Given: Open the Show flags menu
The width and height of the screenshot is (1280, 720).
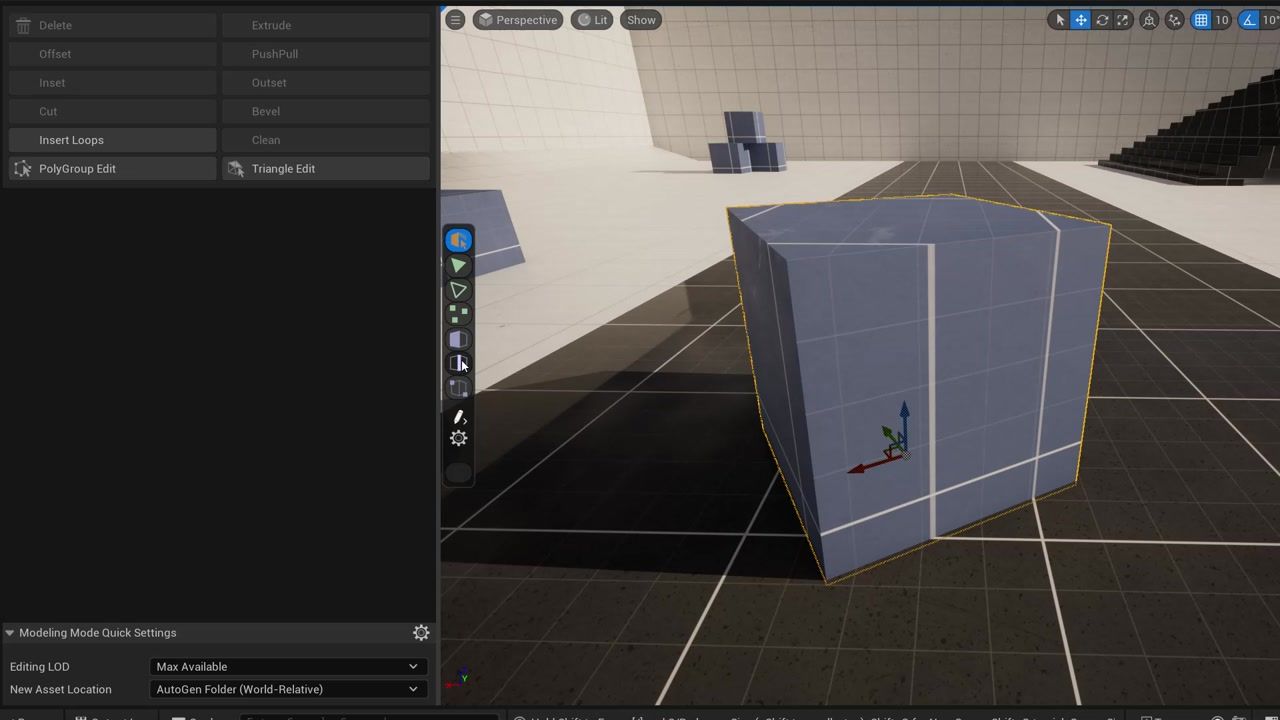Looking at the screenshot, I should pos(641,20).
